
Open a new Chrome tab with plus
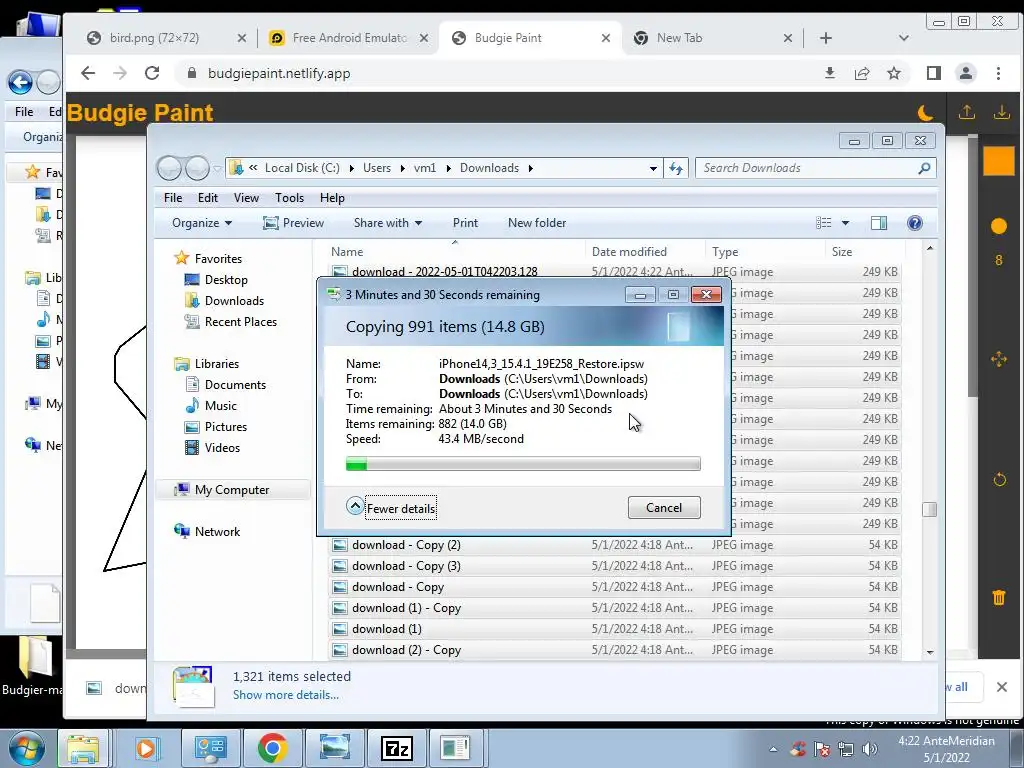(x=825, y=38)
